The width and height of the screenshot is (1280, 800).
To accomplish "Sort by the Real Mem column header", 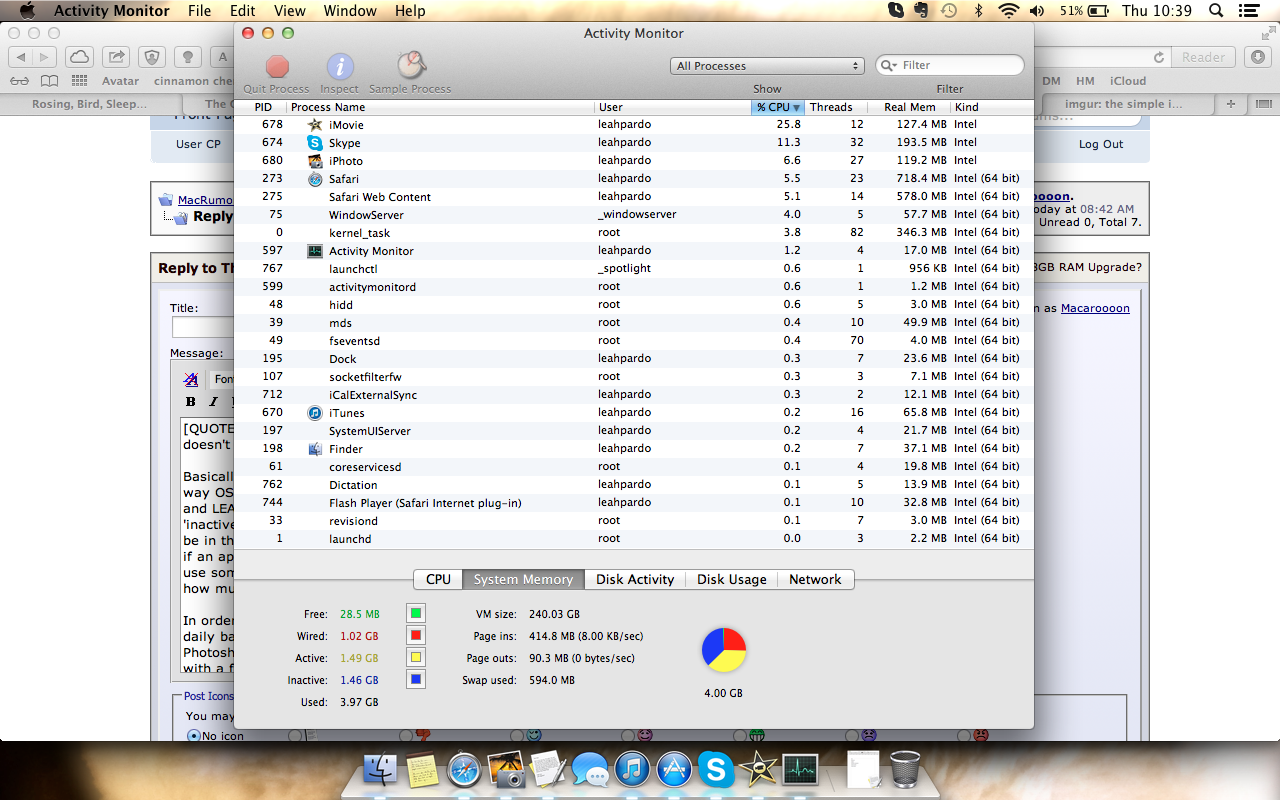I will coord(909,107).
